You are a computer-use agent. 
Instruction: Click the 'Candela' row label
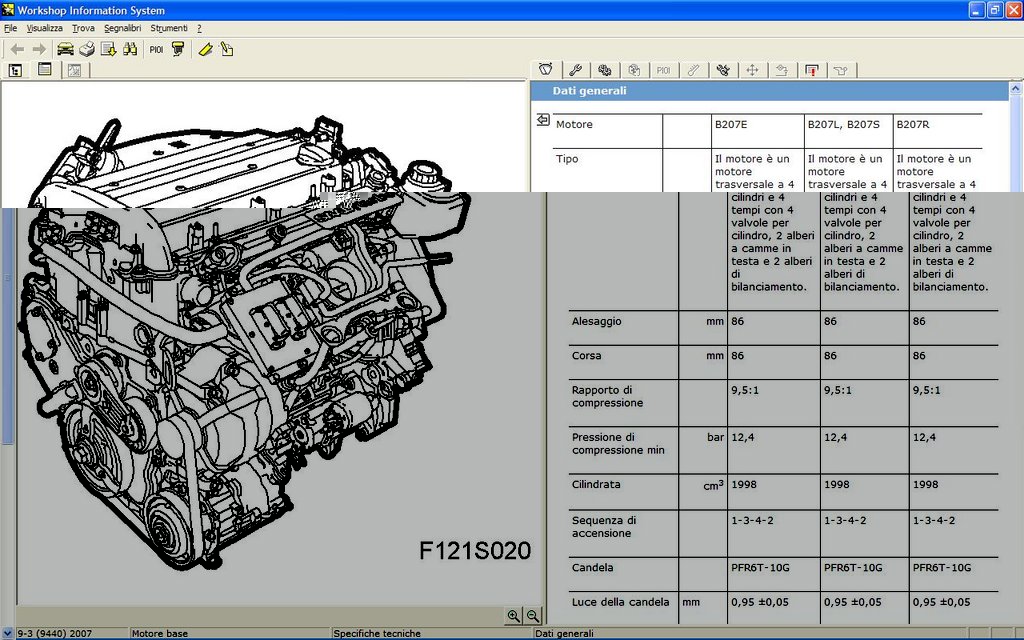(x=592, y=568)
